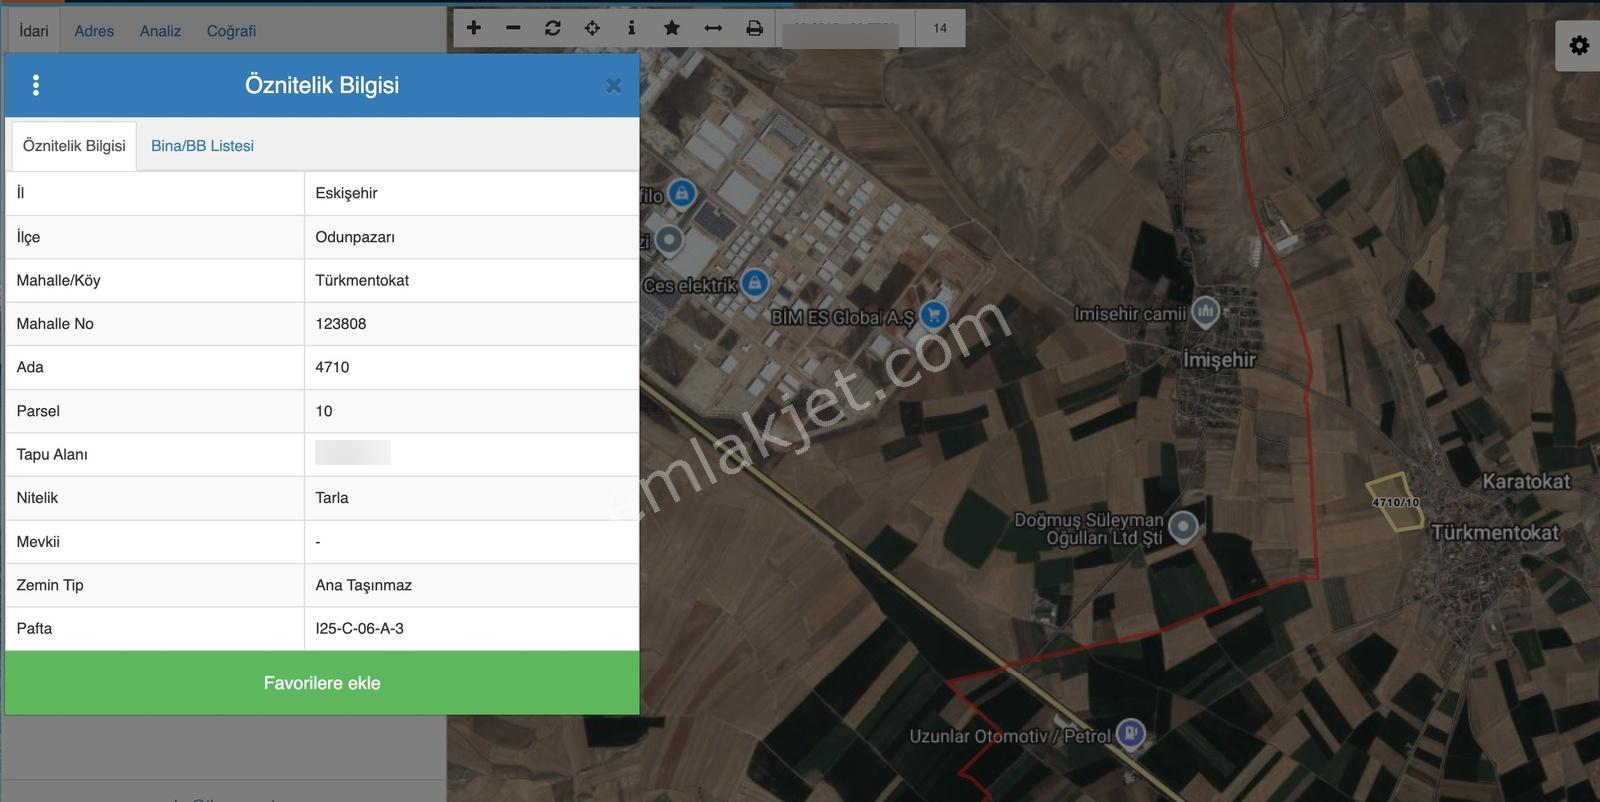Open the Adres tab

tap(94, 31)
